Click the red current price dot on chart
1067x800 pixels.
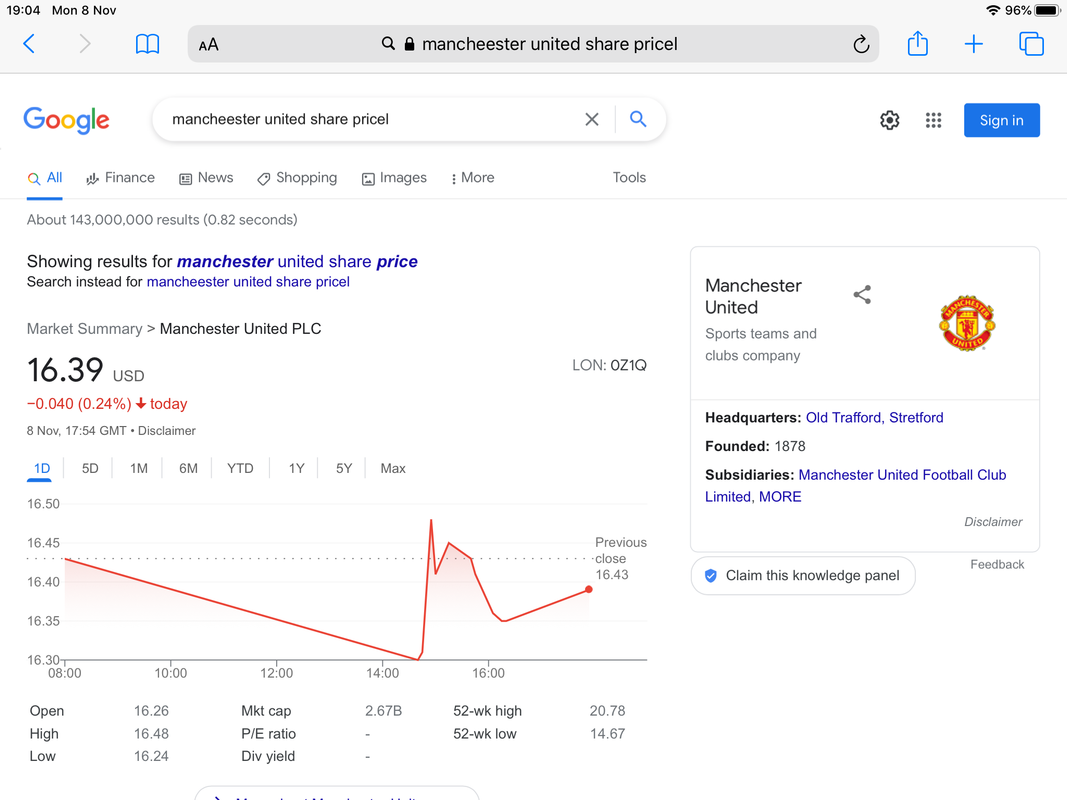589,590
